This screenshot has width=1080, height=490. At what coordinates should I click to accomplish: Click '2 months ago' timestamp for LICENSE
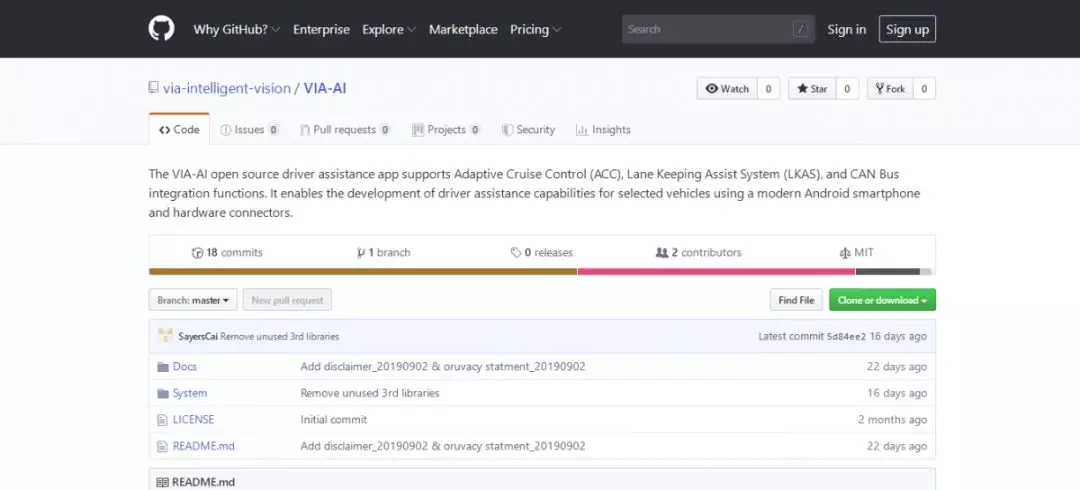[893, 419]
